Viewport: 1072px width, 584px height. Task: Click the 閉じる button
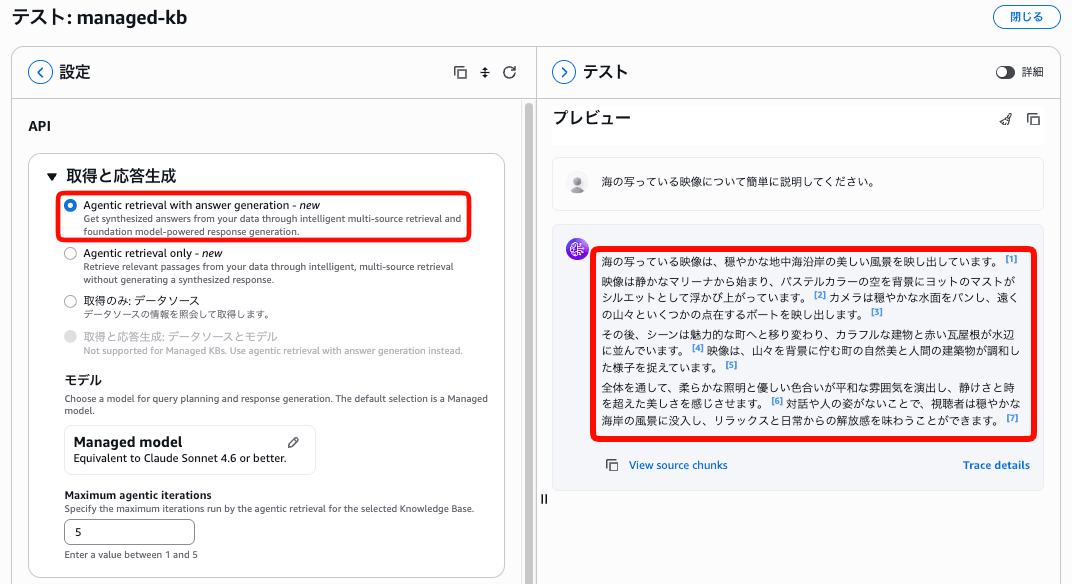1026,17
